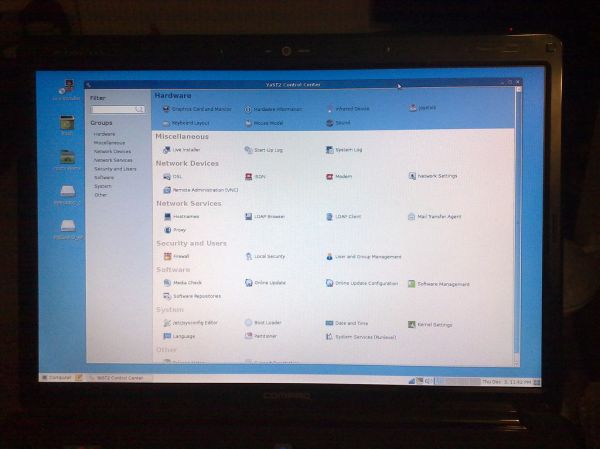Open Software Repositories module

click(x=192, y=296)
